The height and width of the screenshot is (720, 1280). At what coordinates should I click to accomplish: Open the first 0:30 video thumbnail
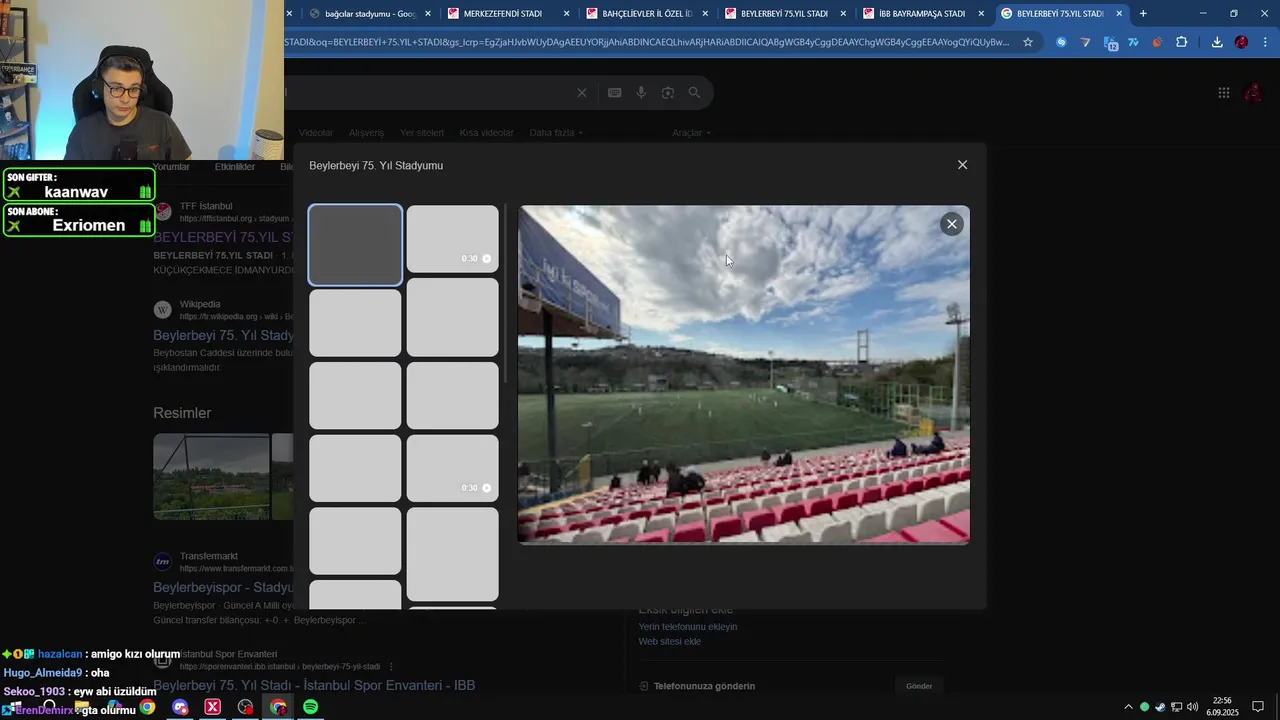452,239
